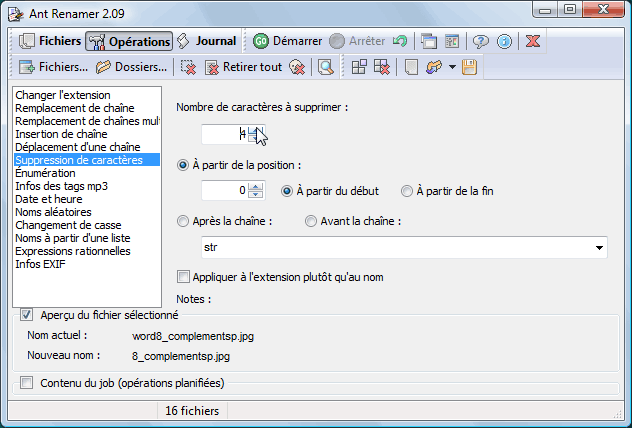Toggle 'Contenu du job' section checkbox
This screenshot has width=632, height=428.
click(27, 382)
